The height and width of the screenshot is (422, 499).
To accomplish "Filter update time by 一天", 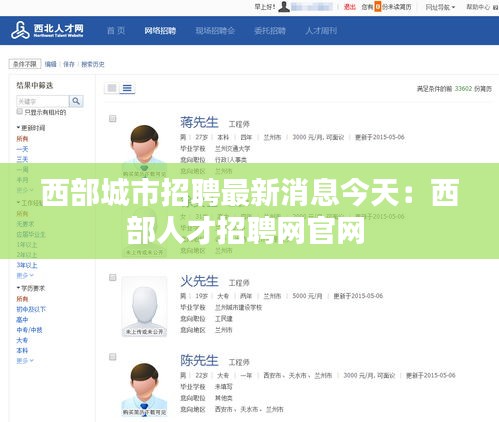I will coord(22,149).
